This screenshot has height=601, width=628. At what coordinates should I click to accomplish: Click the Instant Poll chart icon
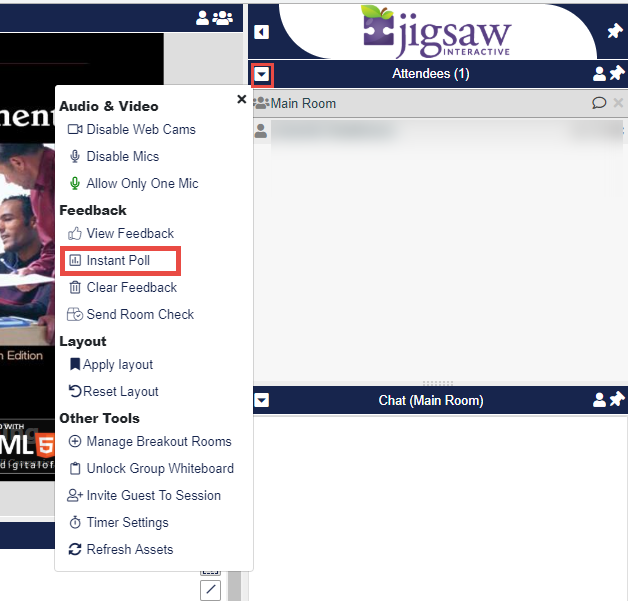pyautogui.click(x=75, y=261)
